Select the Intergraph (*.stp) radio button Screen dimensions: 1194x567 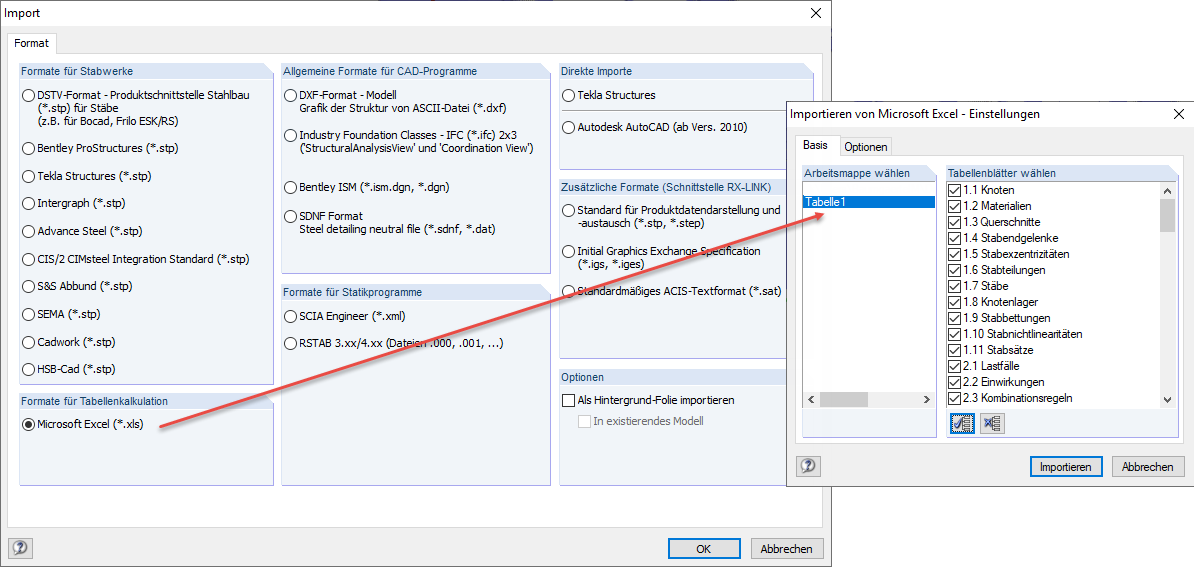pos(29,204)
